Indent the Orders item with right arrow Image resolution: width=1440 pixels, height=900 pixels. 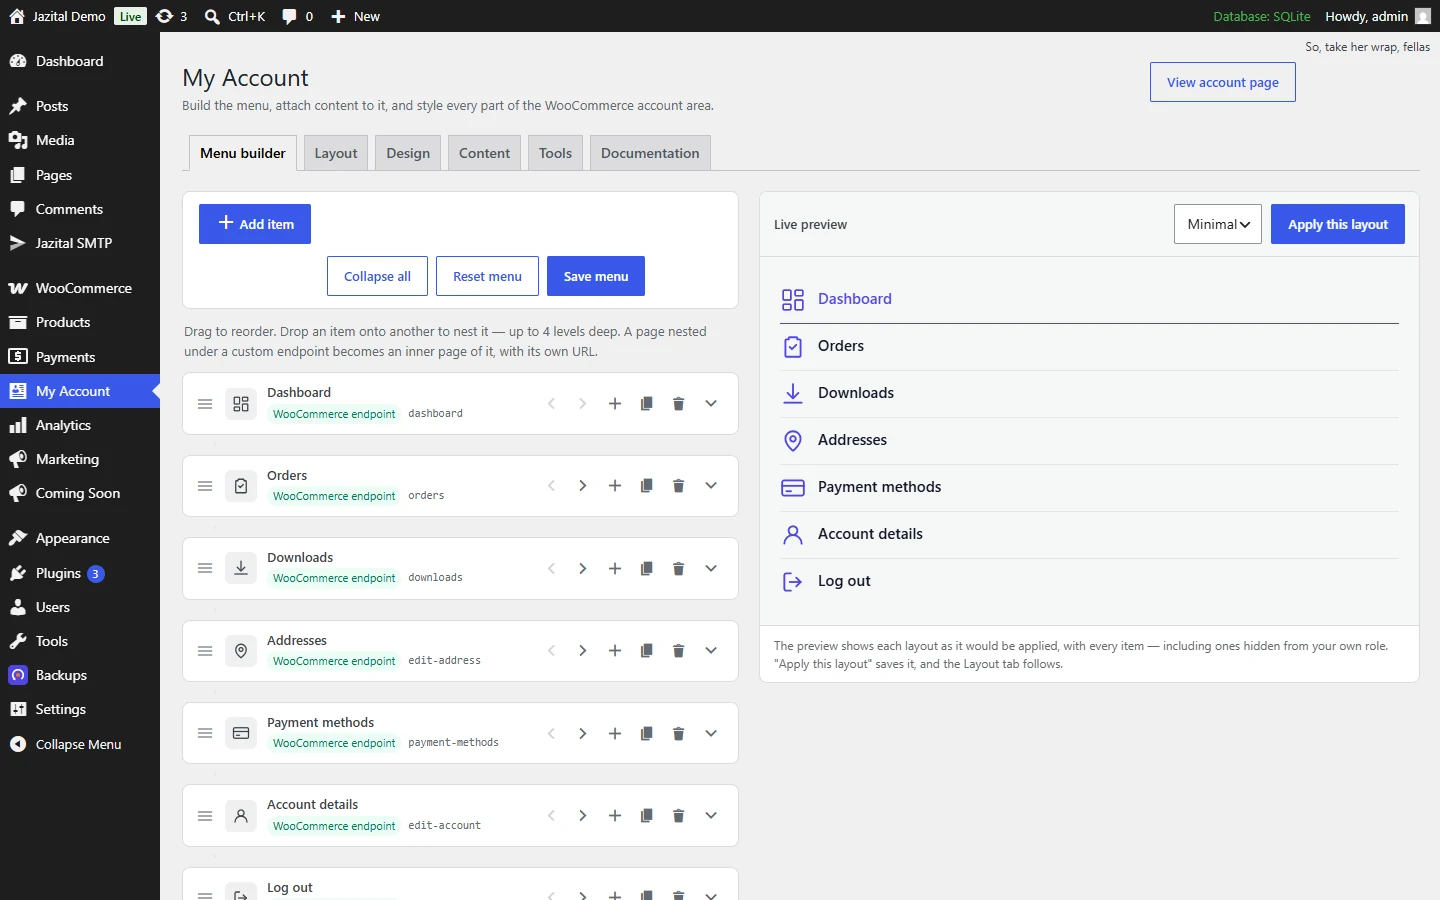pos(582,486)
